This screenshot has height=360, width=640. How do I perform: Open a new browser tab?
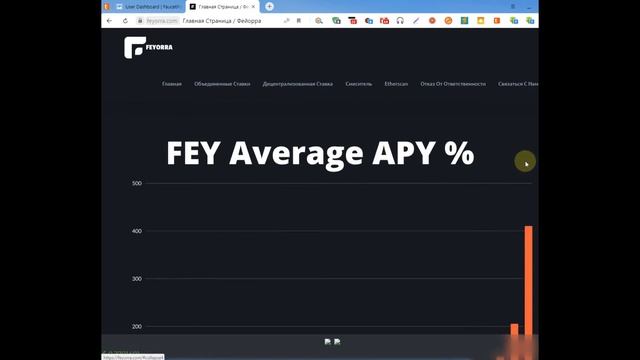269,7
